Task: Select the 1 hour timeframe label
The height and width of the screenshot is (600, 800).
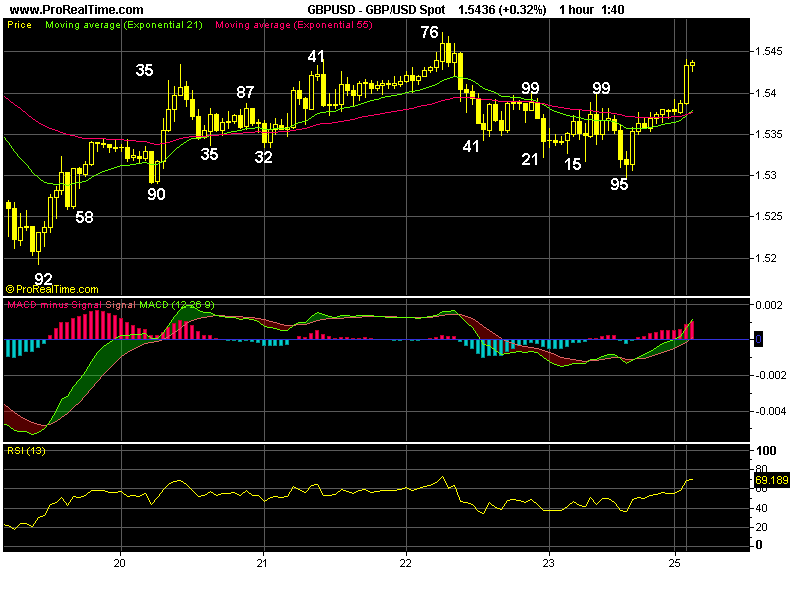Action: pyautogui.click(x=577, y=10)
